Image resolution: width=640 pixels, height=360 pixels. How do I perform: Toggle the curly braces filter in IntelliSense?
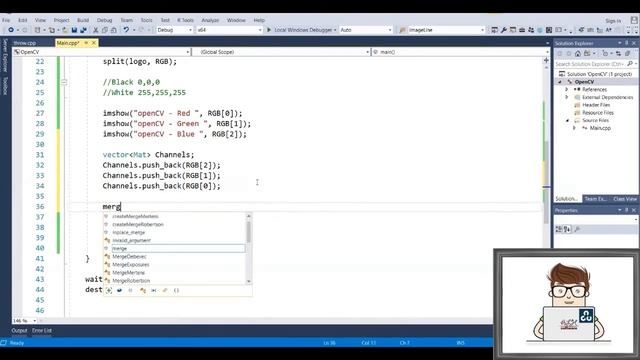coord(176,291)
